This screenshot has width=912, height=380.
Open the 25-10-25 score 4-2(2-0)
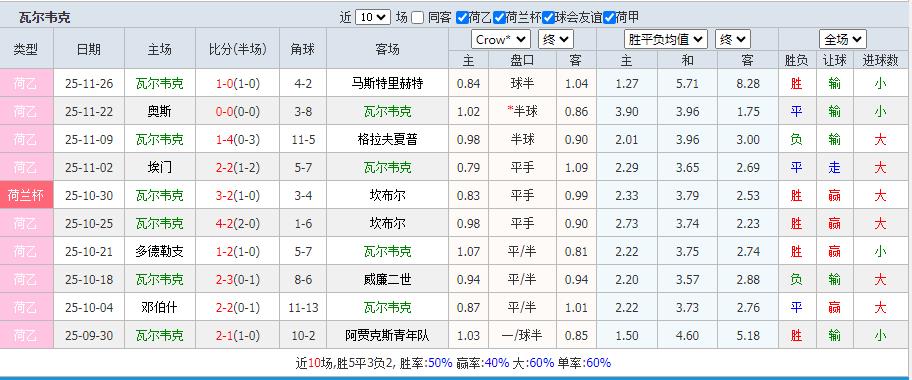(237, 223)
